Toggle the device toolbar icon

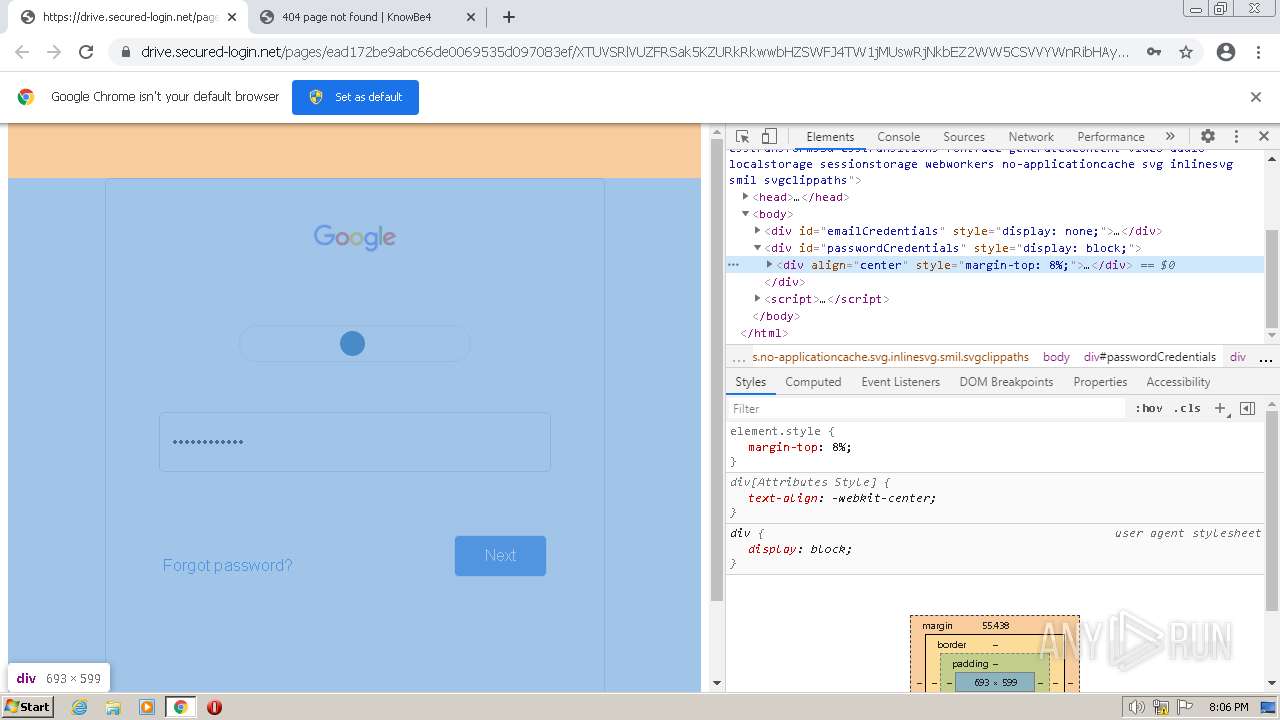pos(769,136)
